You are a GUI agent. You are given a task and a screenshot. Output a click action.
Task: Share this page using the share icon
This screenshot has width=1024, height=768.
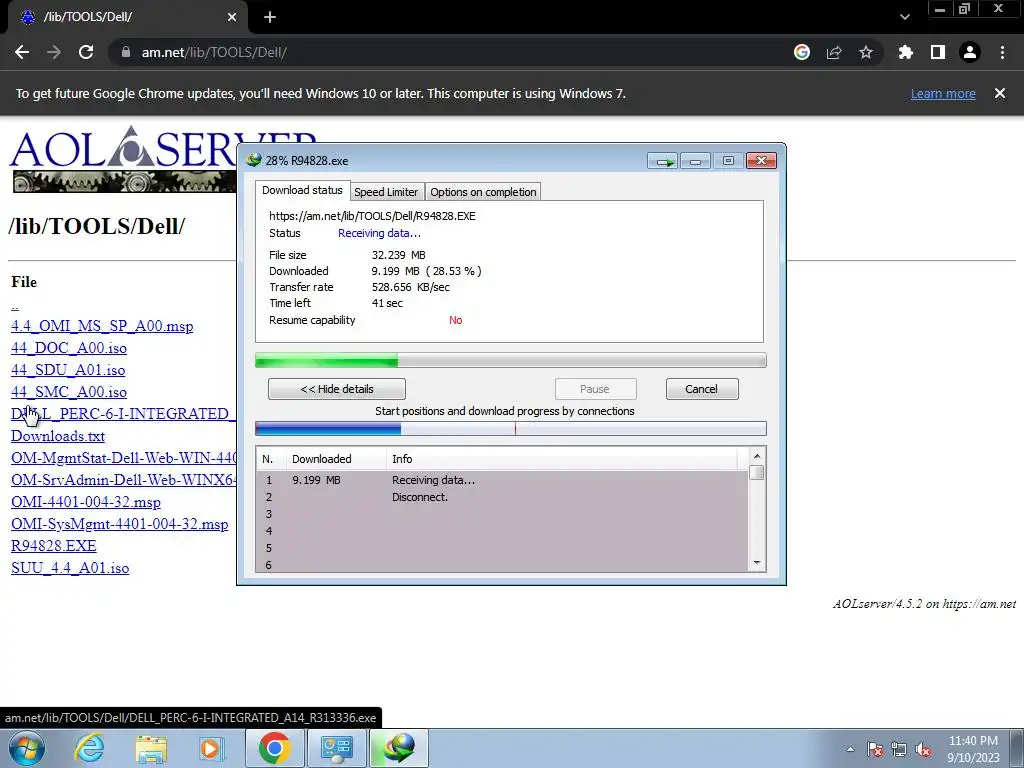point(834,52)
